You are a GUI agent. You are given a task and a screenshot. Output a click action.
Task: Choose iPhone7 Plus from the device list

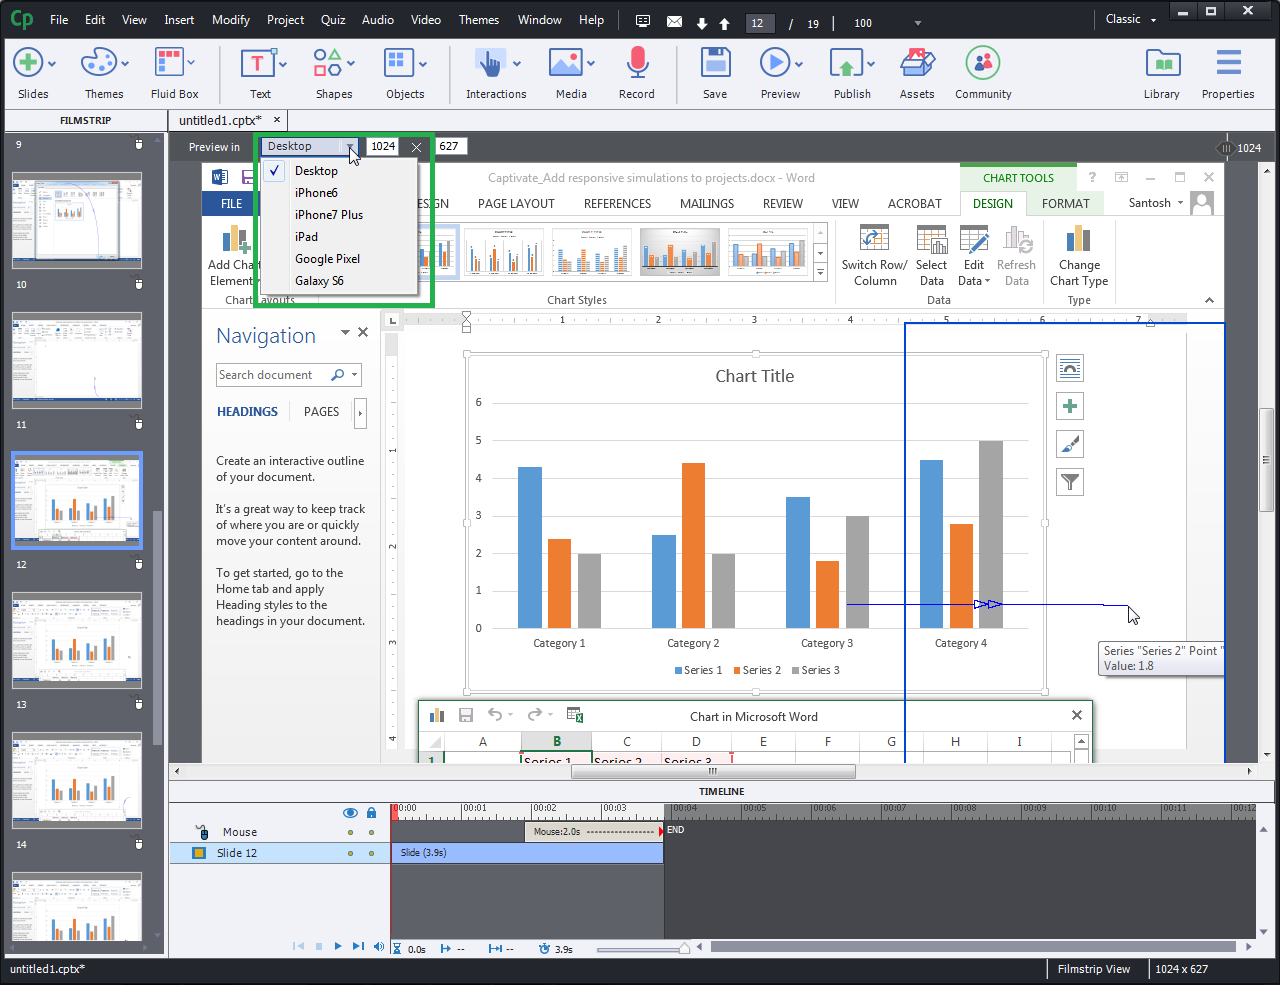click(329, 215)
